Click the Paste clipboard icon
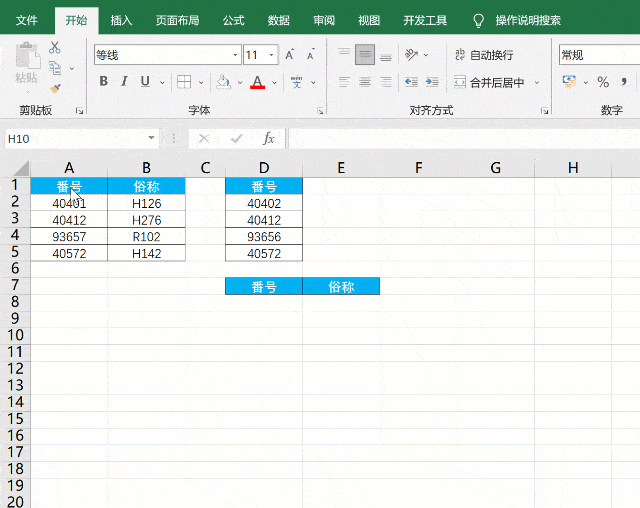Viewport: 640px width, 508px height. (27, 55)
